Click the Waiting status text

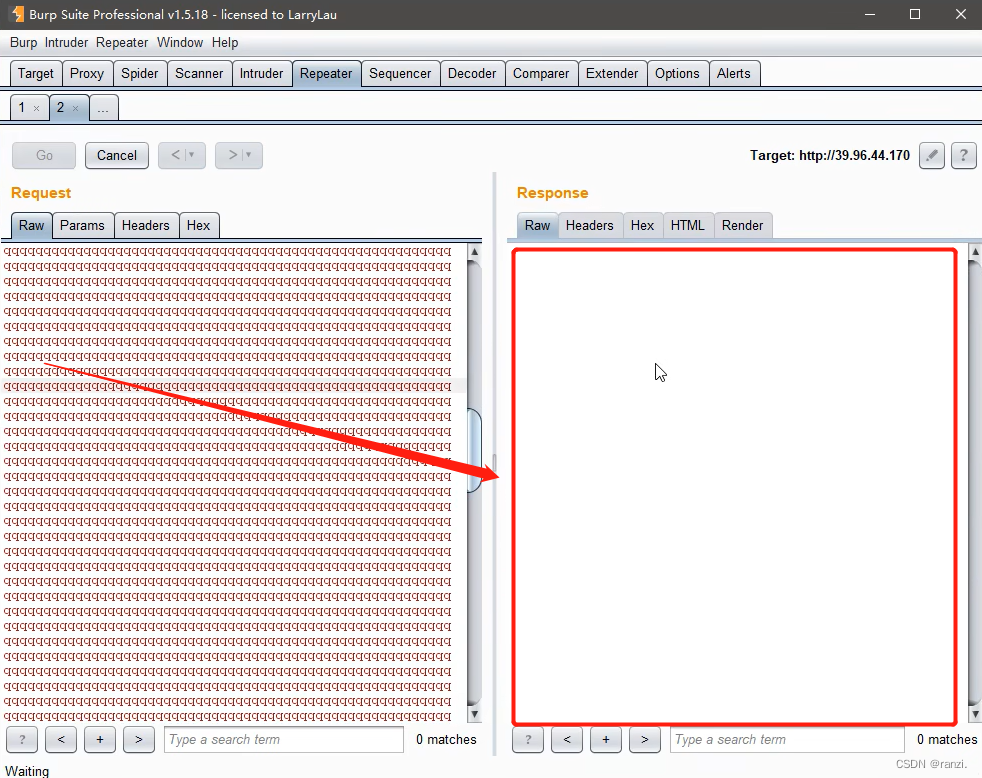pos(27,771)
